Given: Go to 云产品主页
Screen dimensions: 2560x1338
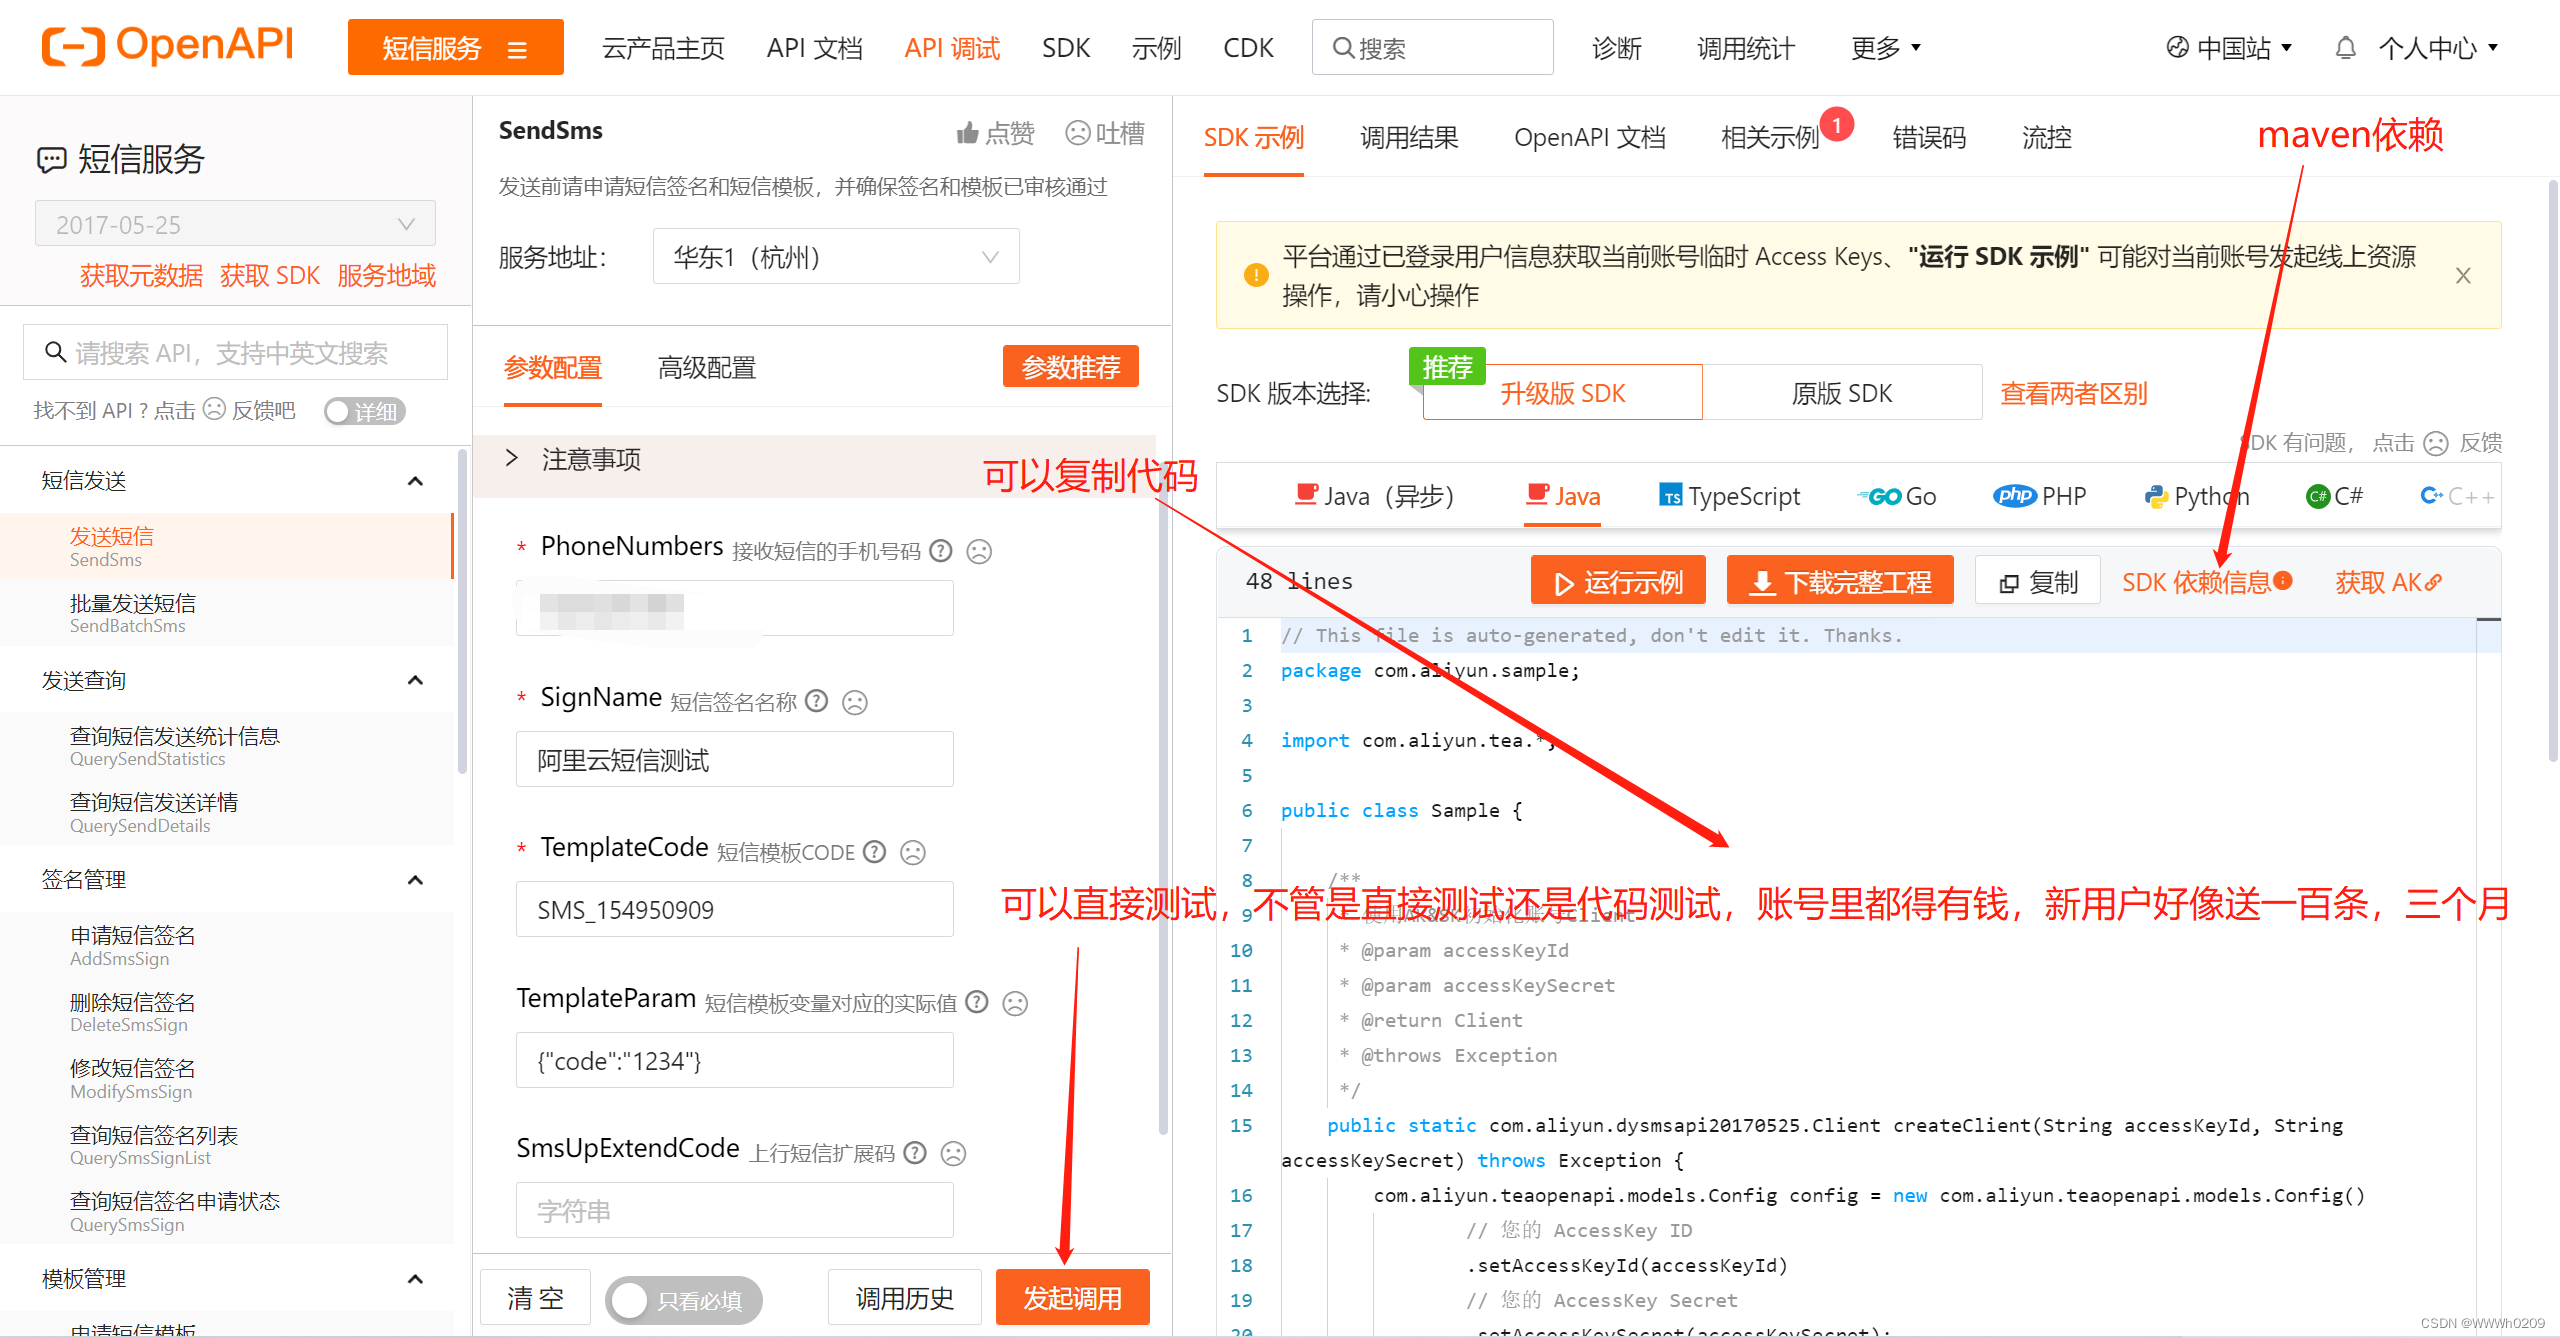Looking at the screenshot, I should coord(662,47).
